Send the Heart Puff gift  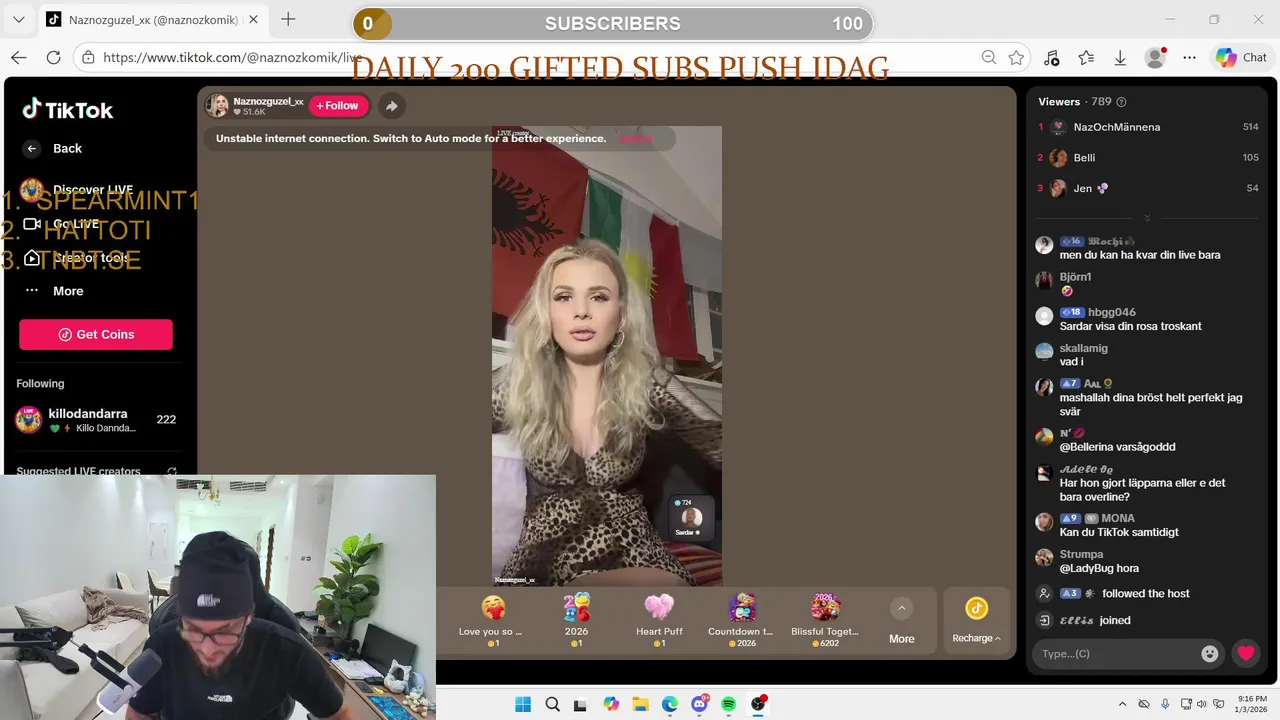pyautogui.click(x=659, y=621)
